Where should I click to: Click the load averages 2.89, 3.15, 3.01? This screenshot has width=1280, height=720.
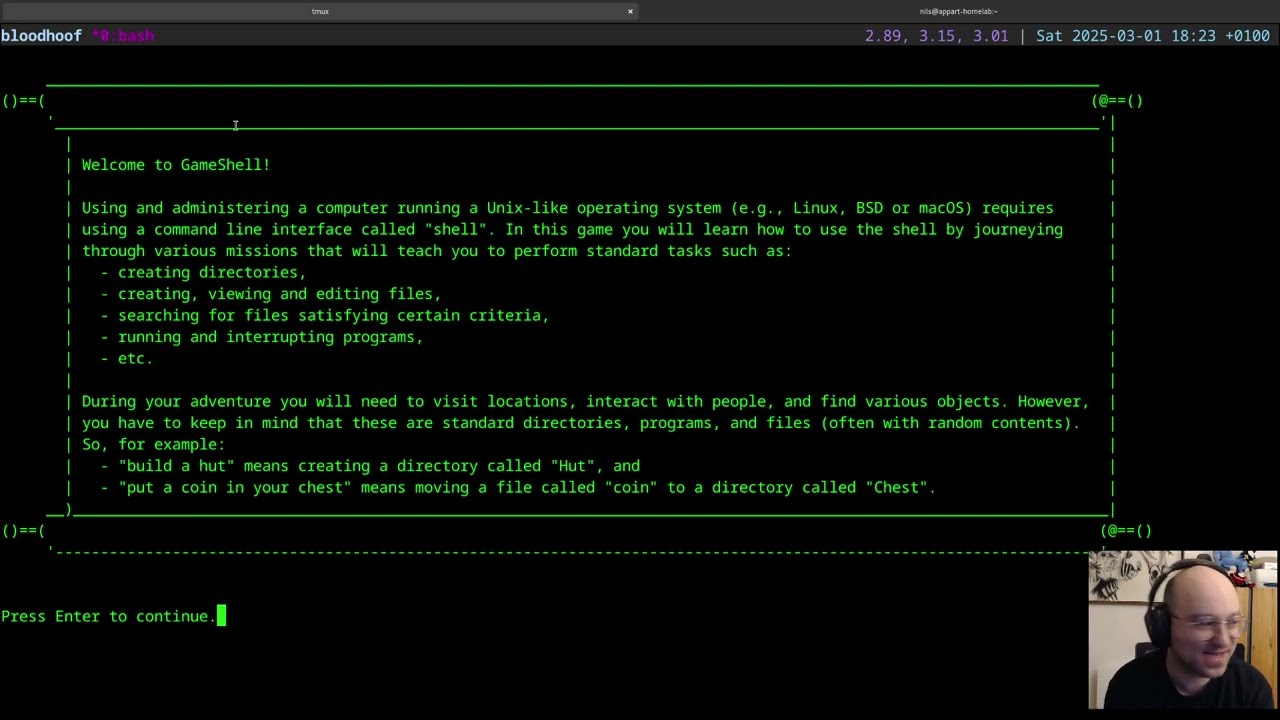coord(936,36)
